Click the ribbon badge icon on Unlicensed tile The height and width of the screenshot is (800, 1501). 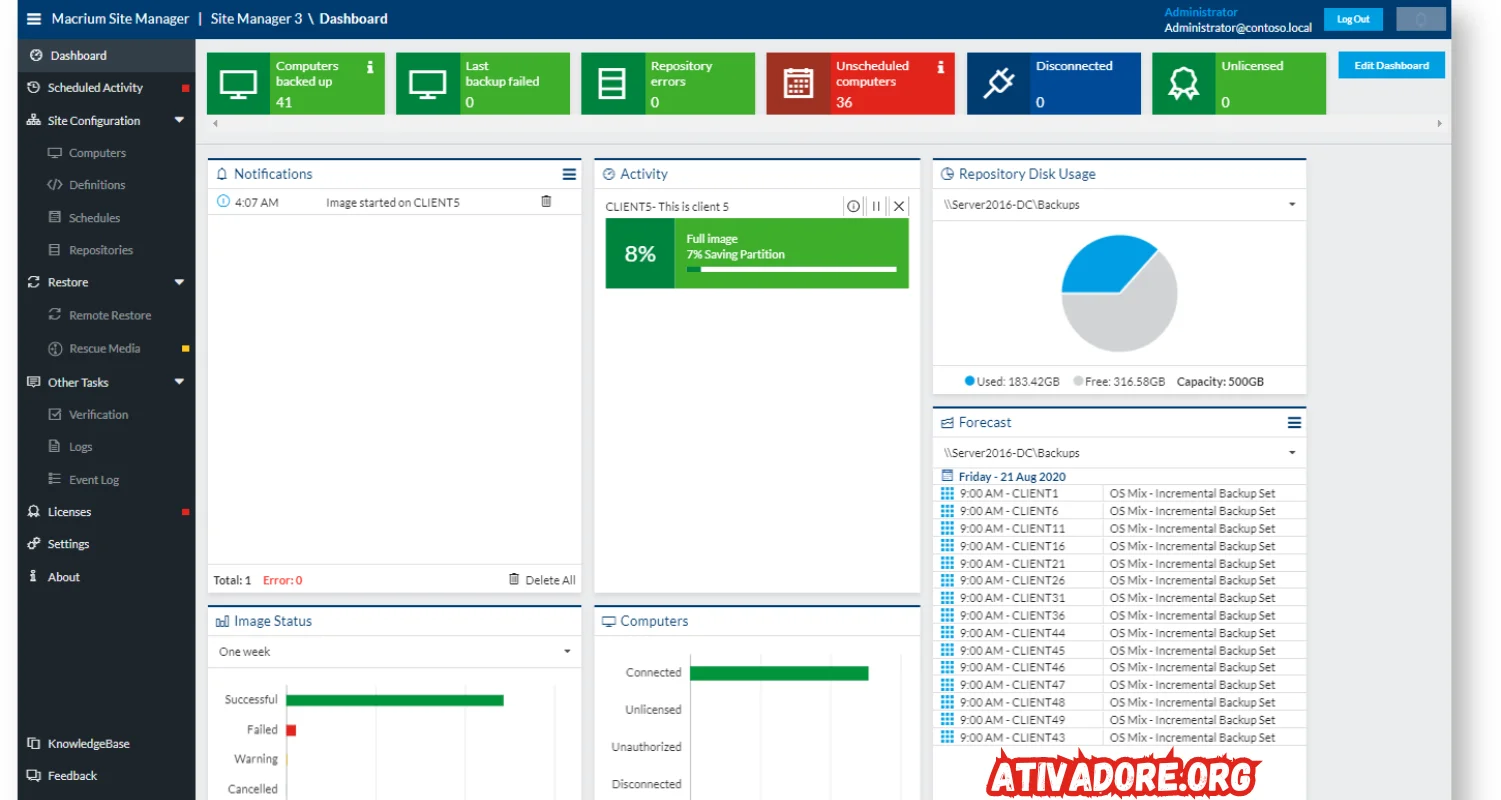tap(1184, 84)
